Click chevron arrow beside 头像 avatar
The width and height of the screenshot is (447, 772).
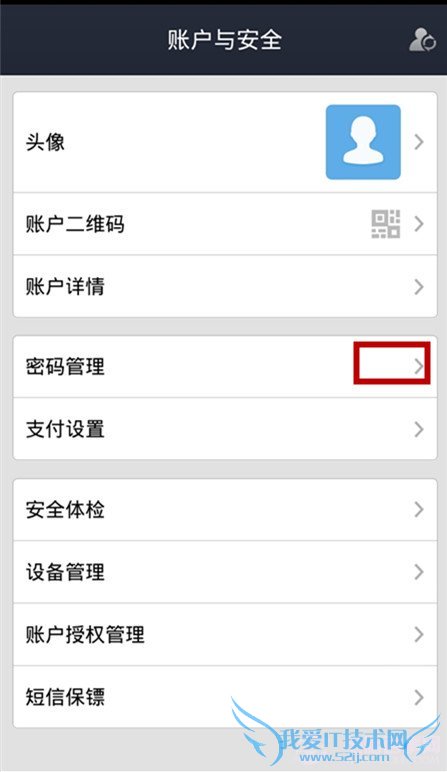click(419, 142)
